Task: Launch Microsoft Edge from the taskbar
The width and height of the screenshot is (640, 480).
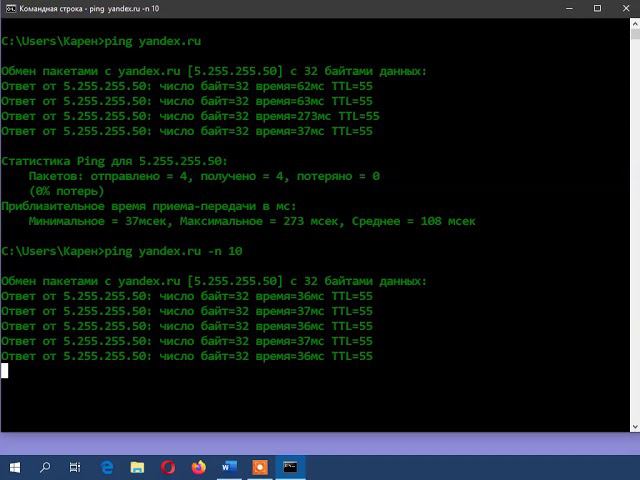Action: [x=107, y=467]
